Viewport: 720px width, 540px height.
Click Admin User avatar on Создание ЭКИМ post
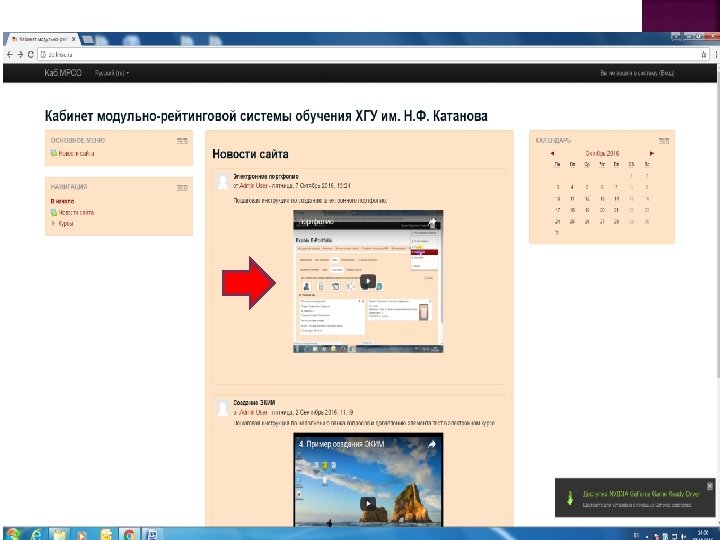tap(223, 408)
